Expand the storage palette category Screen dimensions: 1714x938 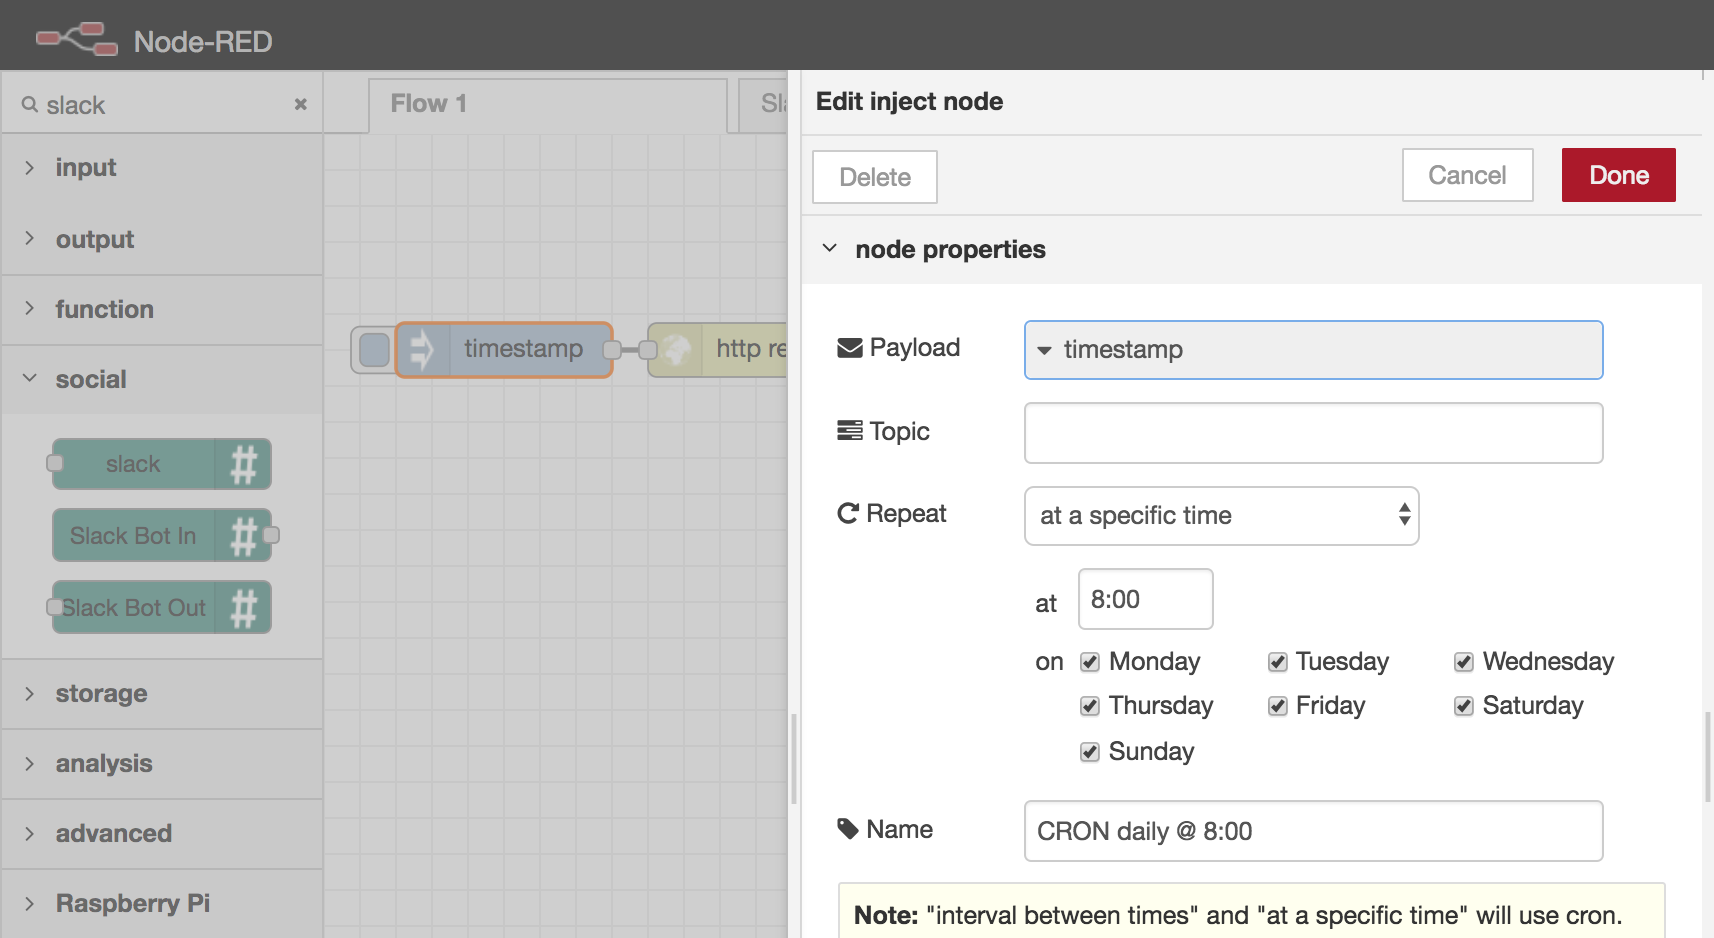[x=162, y=693]
